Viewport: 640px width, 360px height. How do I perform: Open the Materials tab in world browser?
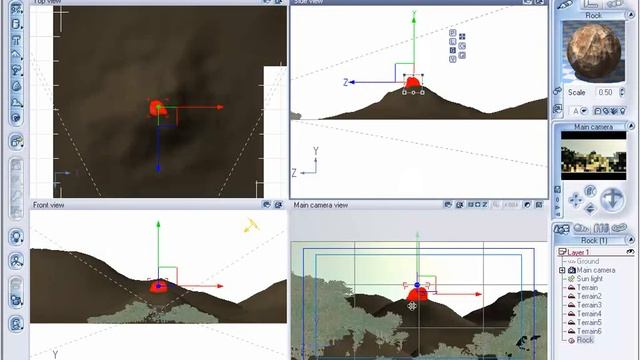[581, 229]
